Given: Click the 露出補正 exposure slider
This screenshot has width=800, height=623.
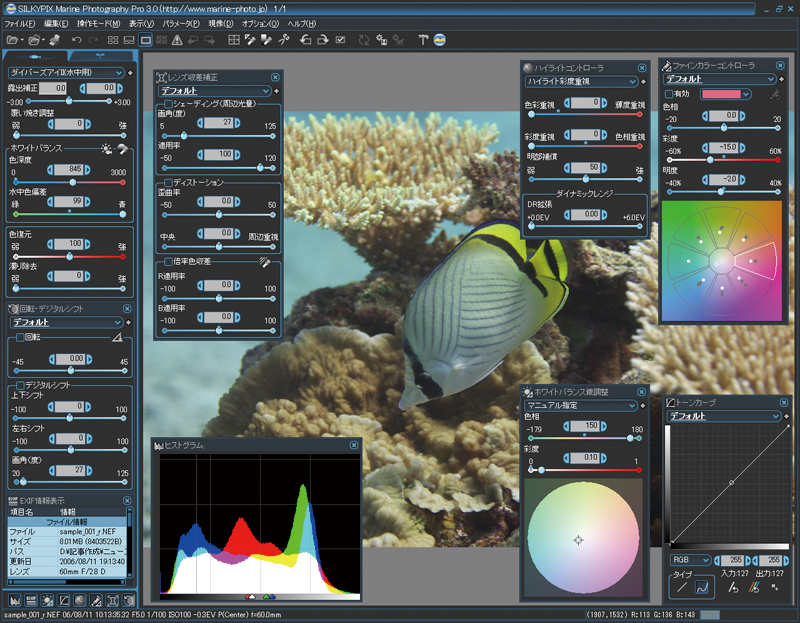Looking at the screenshot, I should [x=69, y=100].
